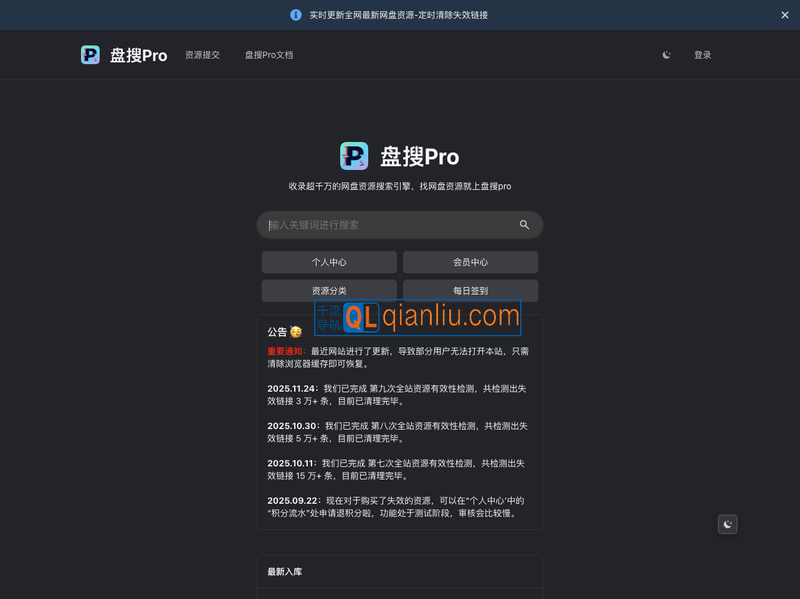Image resolution: width=800 pixels, height=599 pixels.
Task: Dismiss the top notice banner with the X
Action: tap(784, 15)
